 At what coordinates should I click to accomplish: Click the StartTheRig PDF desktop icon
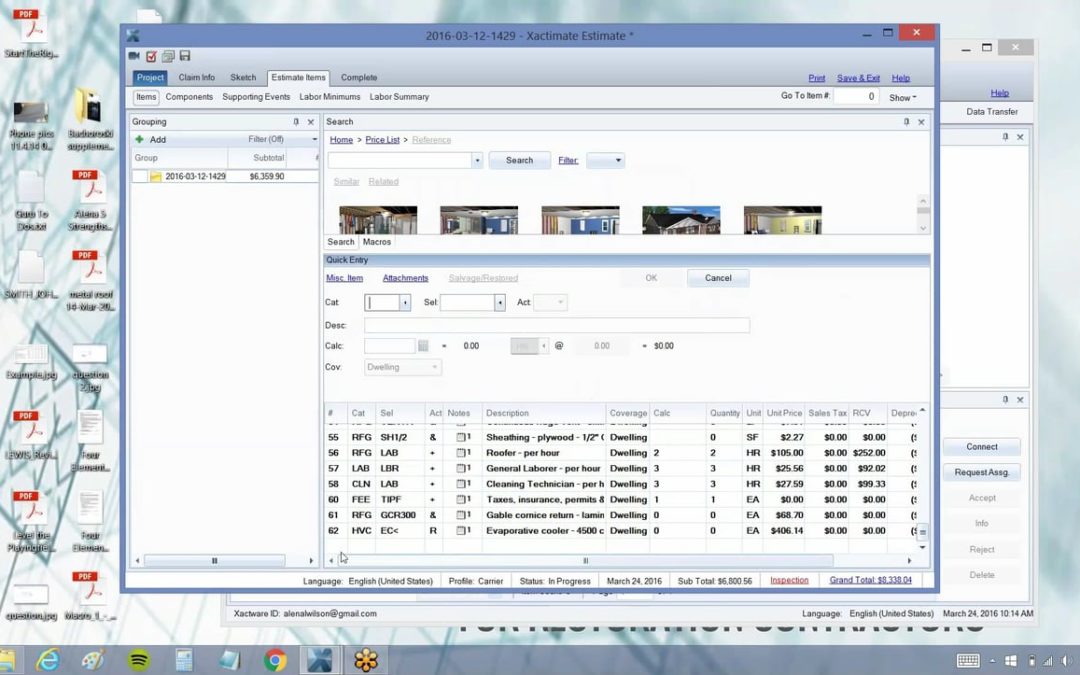tap(31, 33)
